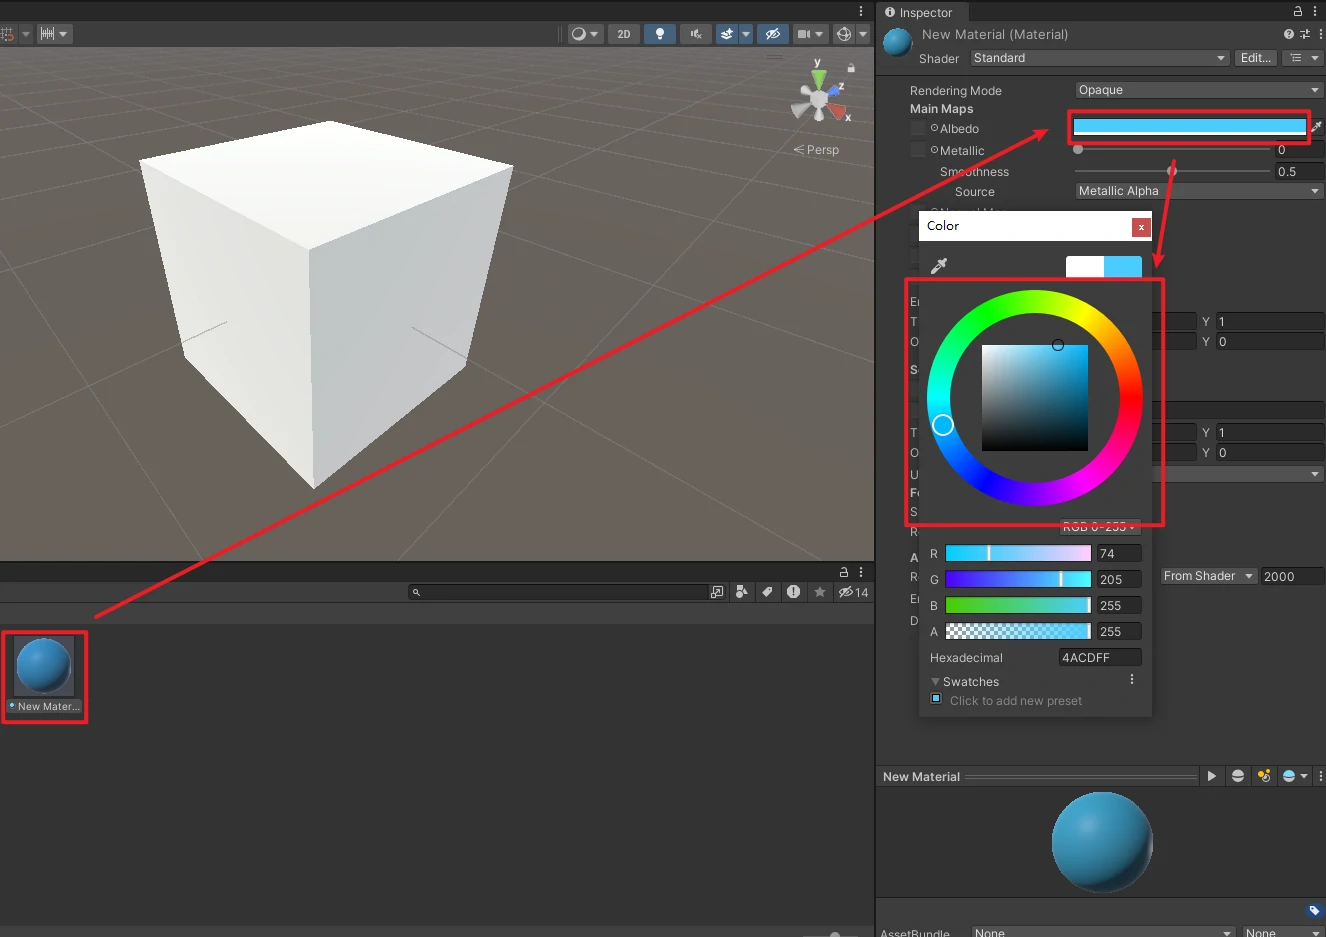Screen dimensions: 1326x937
Task: Click the search-by-type icon in Project panel
Action: click(x=741, y=592)
